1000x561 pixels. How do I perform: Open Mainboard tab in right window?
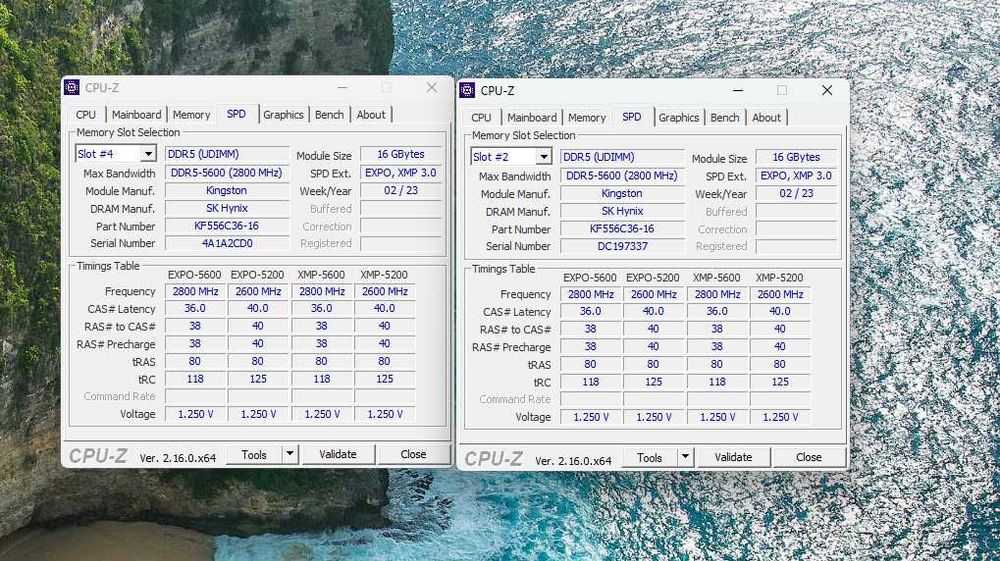click(x=532, y=118)
